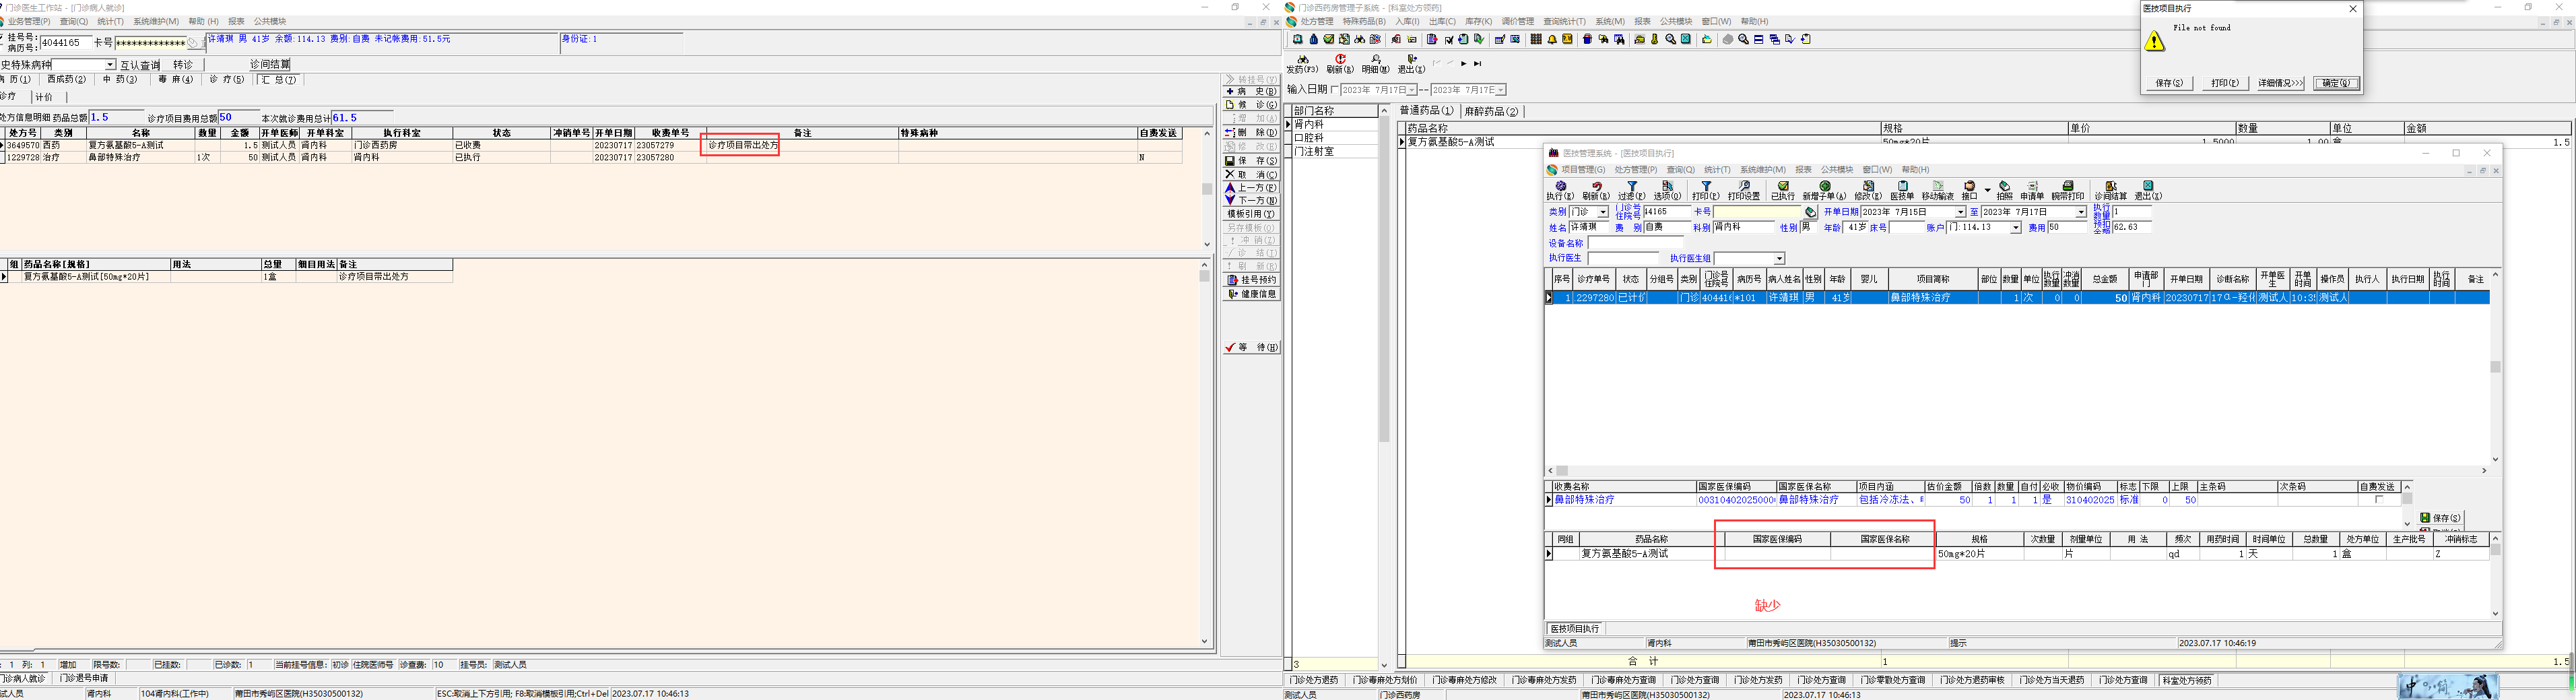Expand the 账户 account dropdown
Screen dimensions: 2576x700
2015,228
